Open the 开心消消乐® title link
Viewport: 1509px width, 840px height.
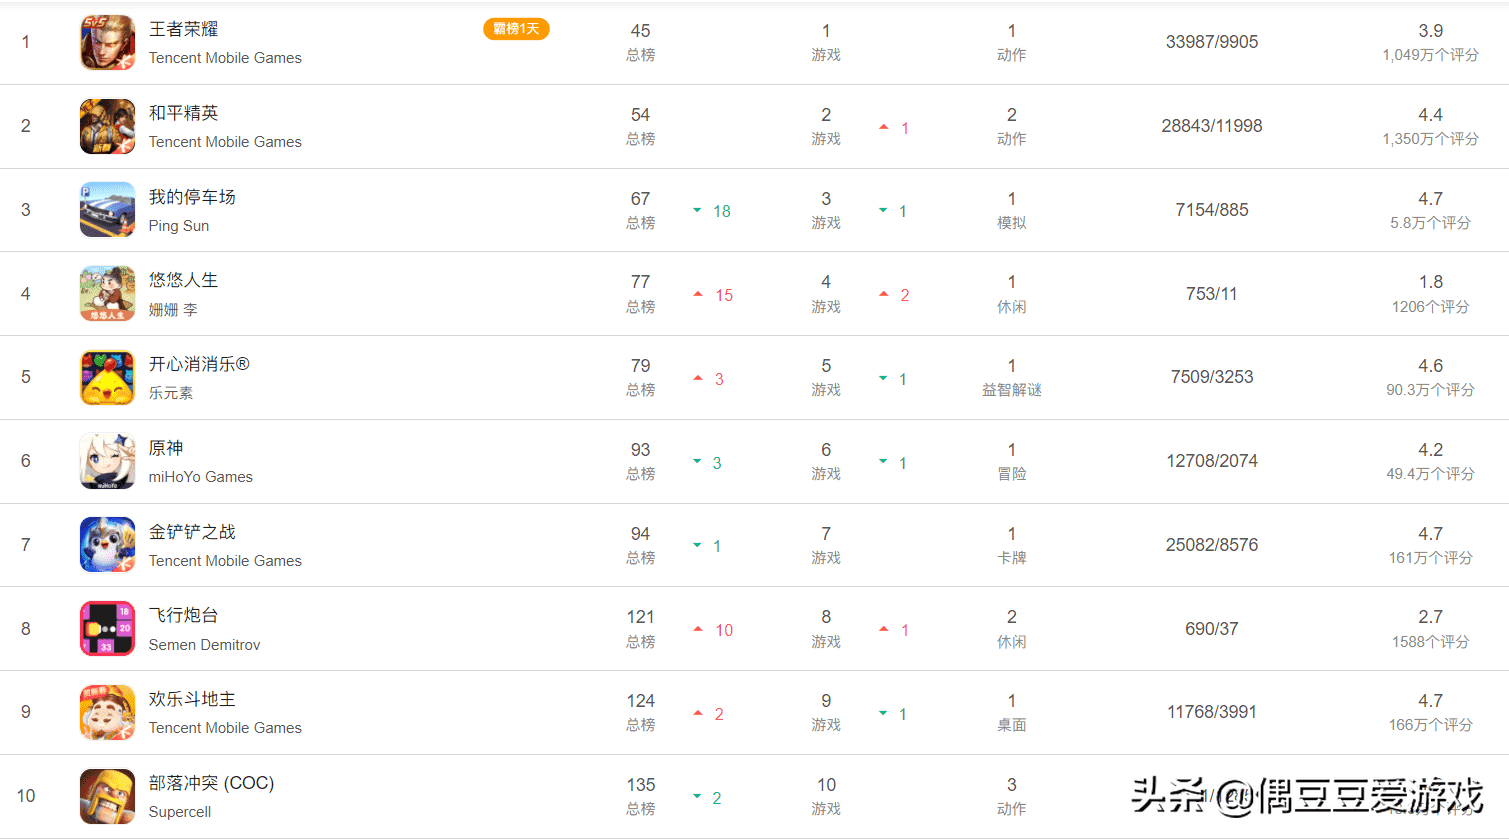[x=199, y=364]
